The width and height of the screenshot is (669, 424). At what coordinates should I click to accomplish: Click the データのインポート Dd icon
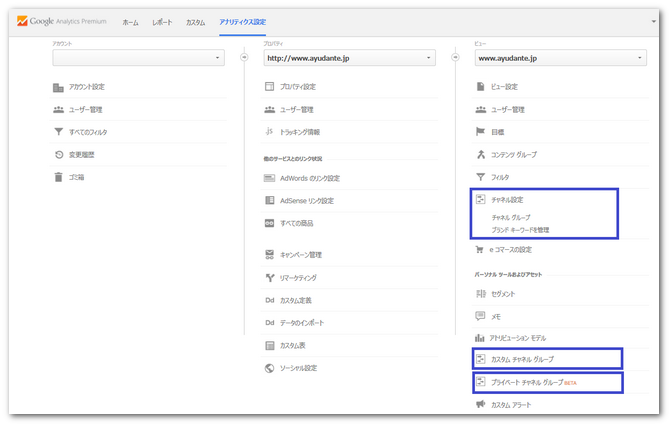[x=269, y=323]
